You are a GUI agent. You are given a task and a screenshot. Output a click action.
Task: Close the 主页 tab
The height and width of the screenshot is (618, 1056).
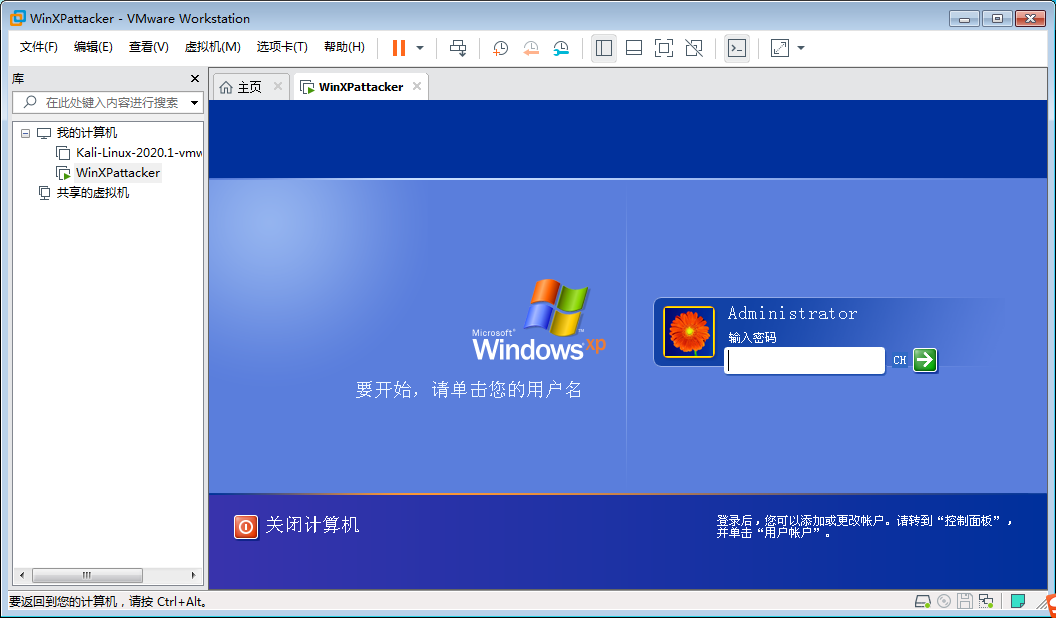click(x=277, y=86)
